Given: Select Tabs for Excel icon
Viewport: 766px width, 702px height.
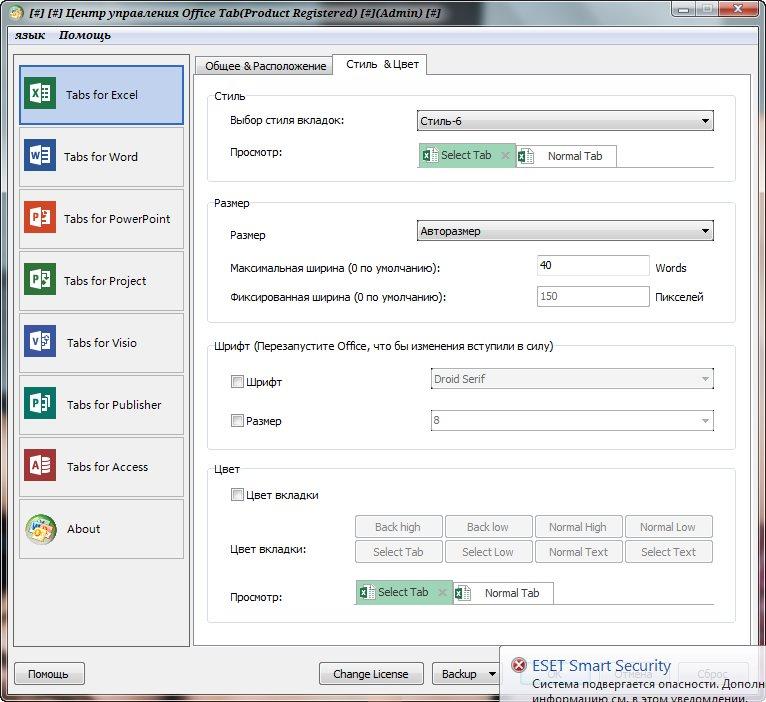Looking at the screenshot, I should pos(40,93).
